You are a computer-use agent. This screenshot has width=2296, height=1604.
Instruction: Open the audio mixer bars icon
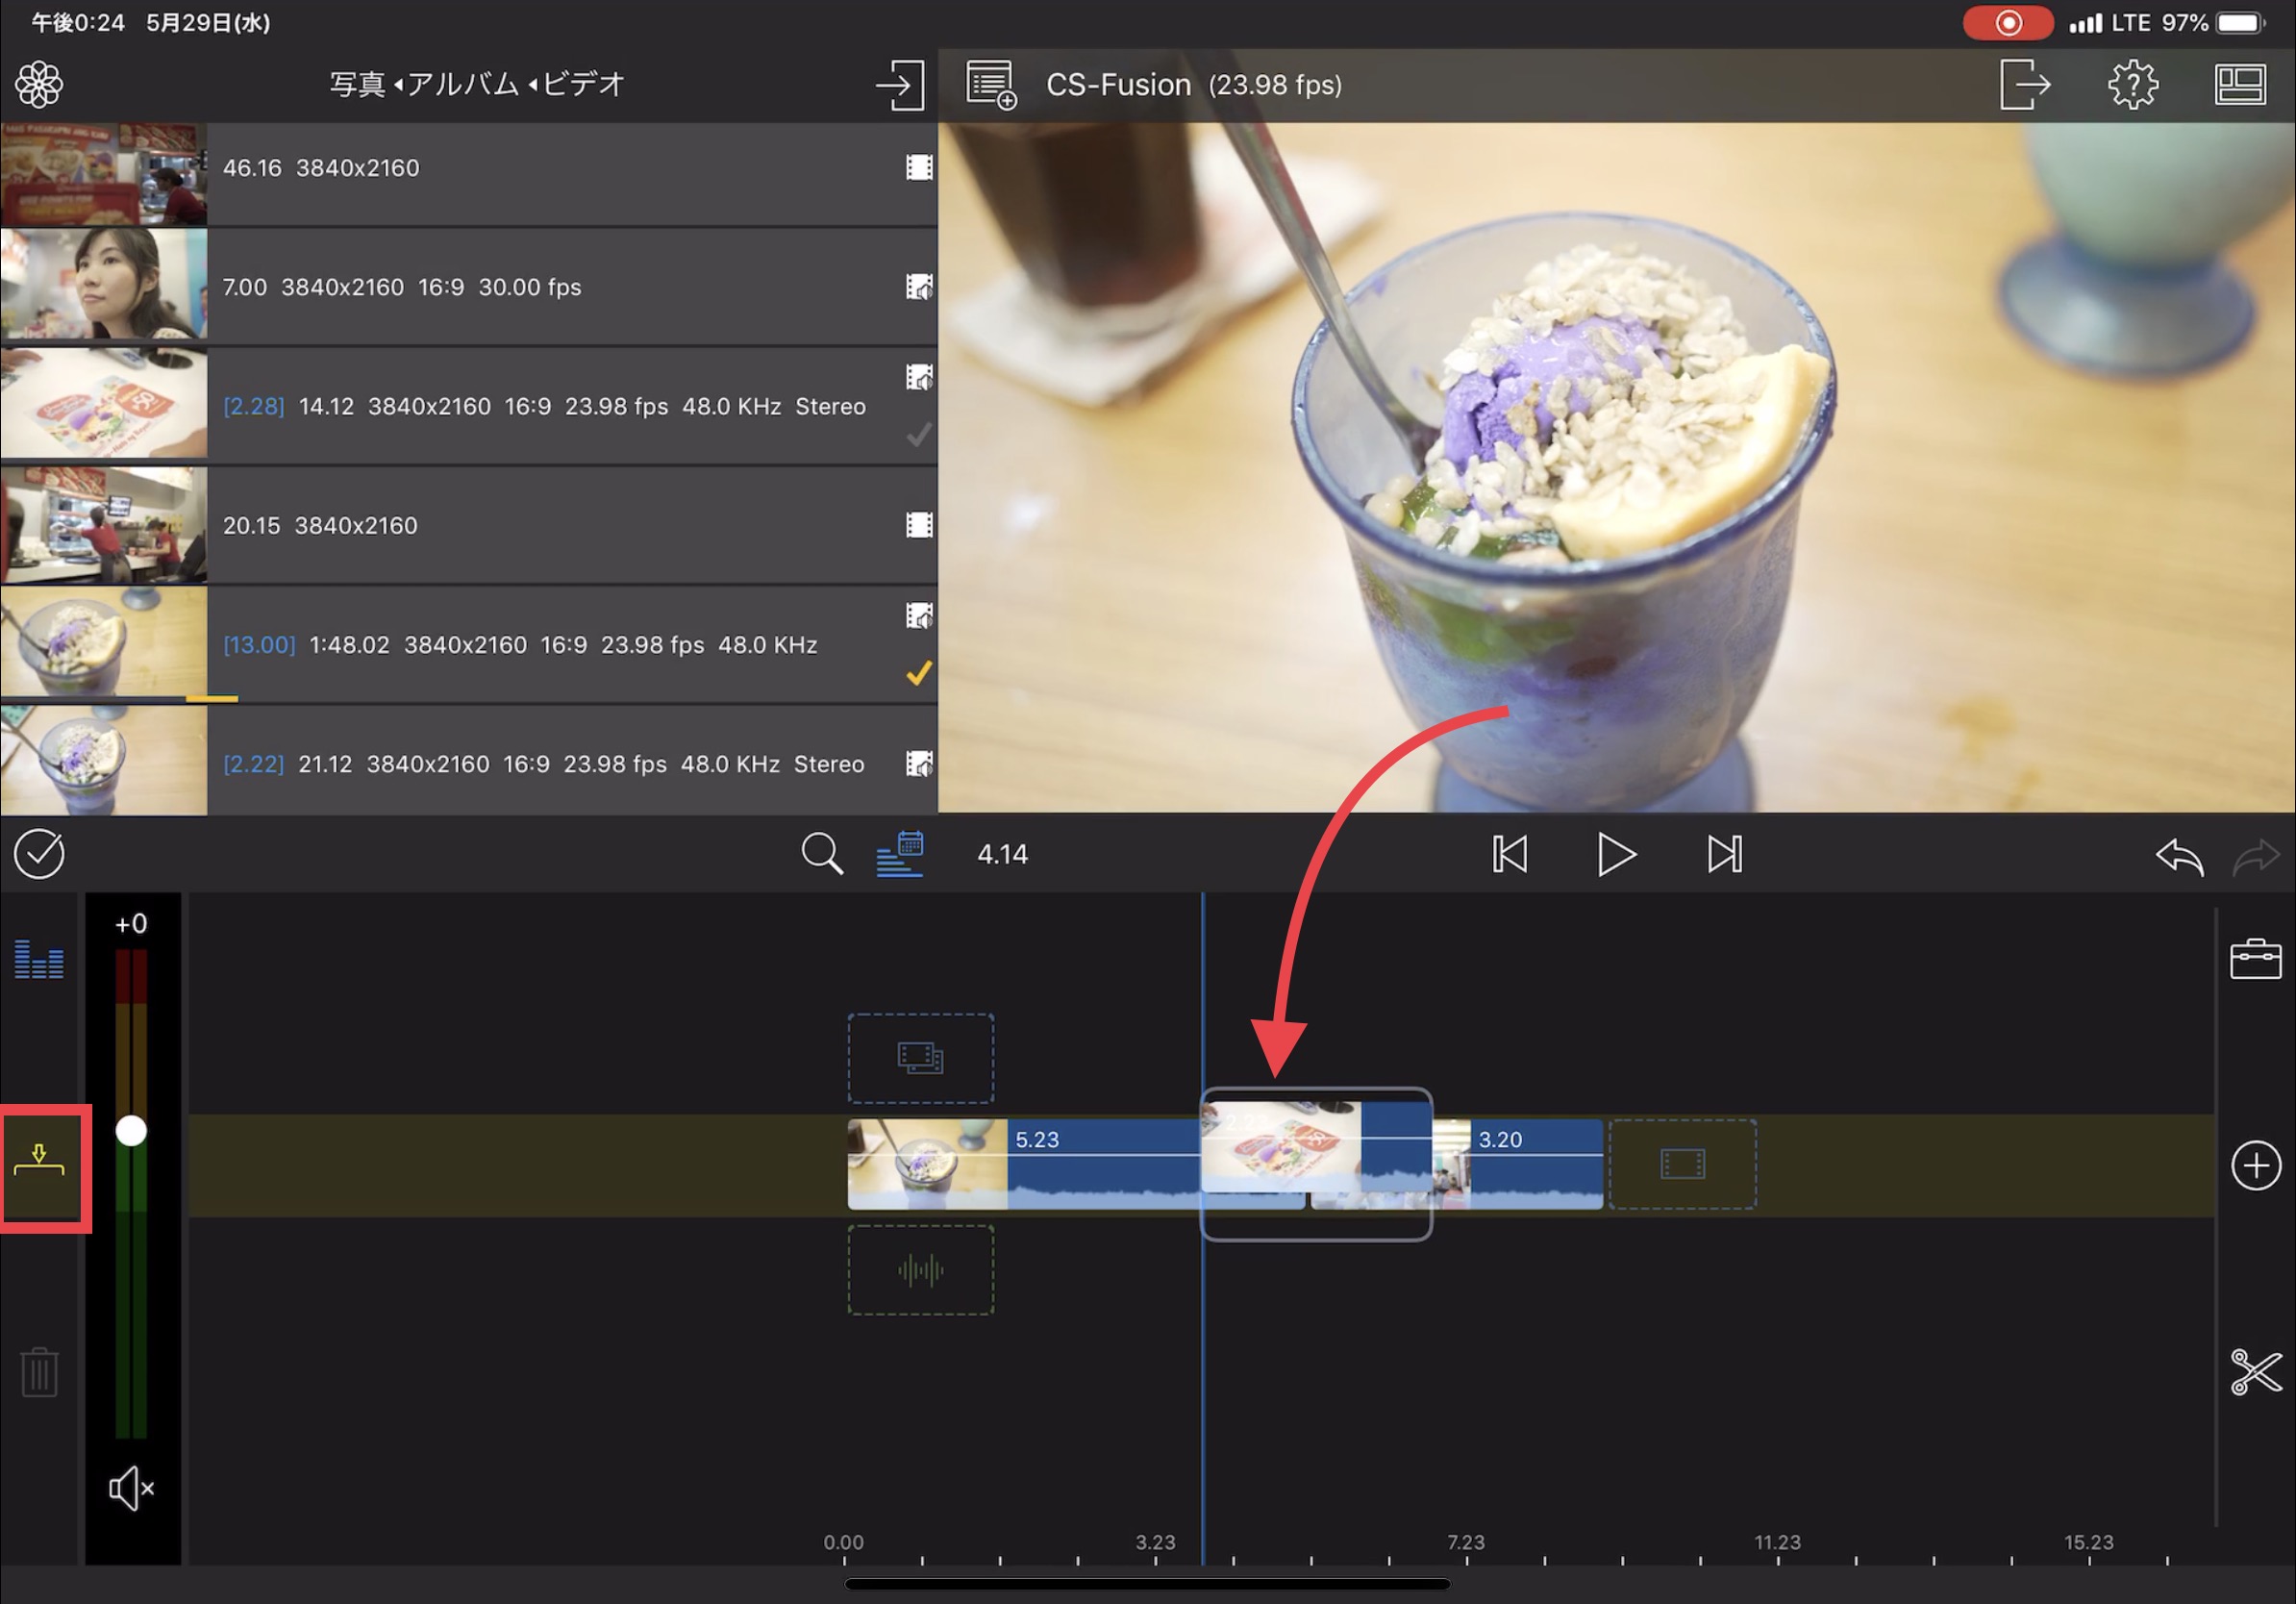(39, 959)
